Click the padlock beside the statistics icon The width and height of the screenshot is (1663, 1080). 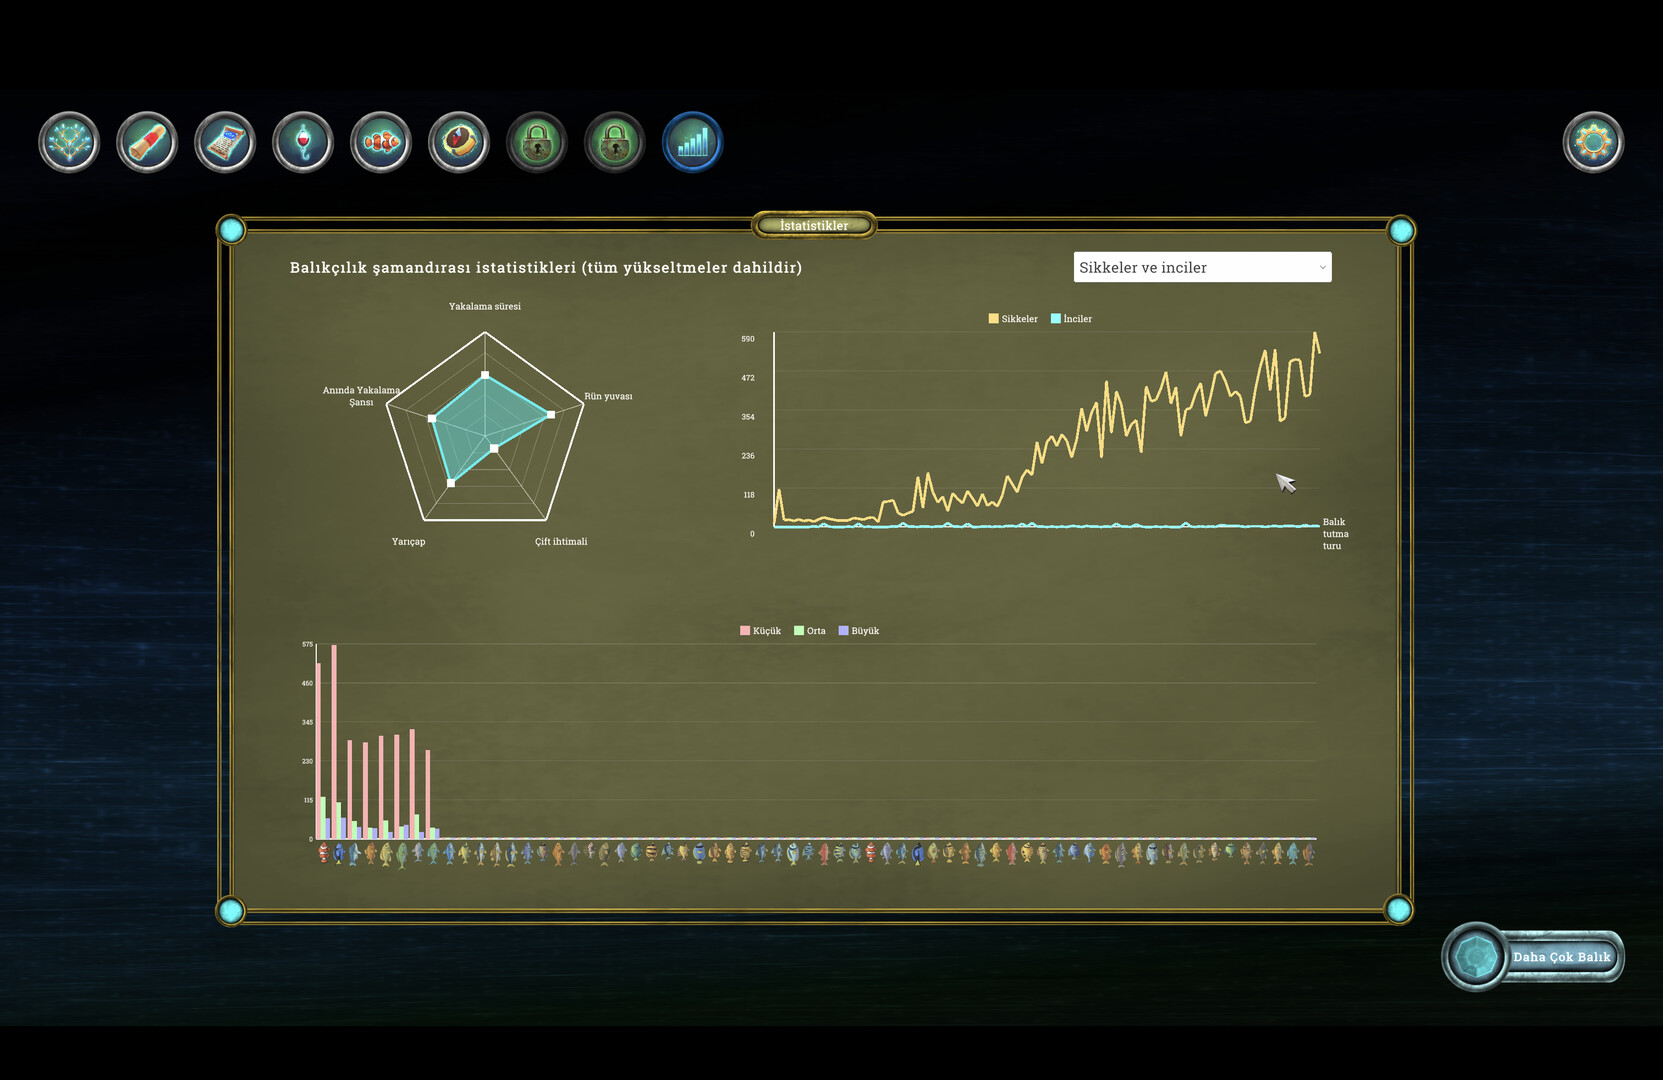(615, 142)
